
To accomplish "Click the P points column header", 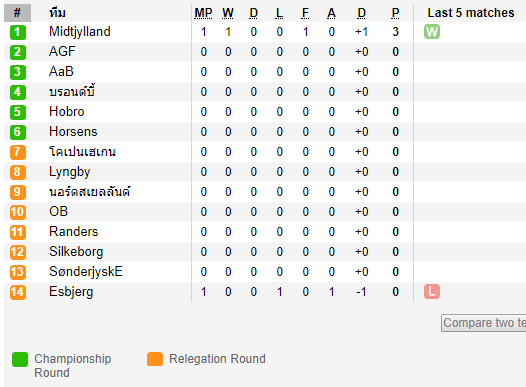I will 396,13.
